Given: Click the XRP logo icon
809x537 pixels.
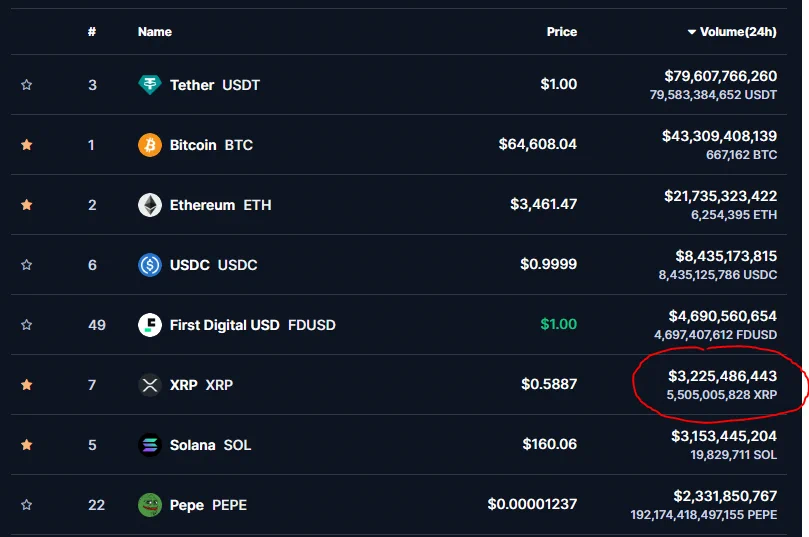Looking at the screenshot, I should (x=150, y=385).
